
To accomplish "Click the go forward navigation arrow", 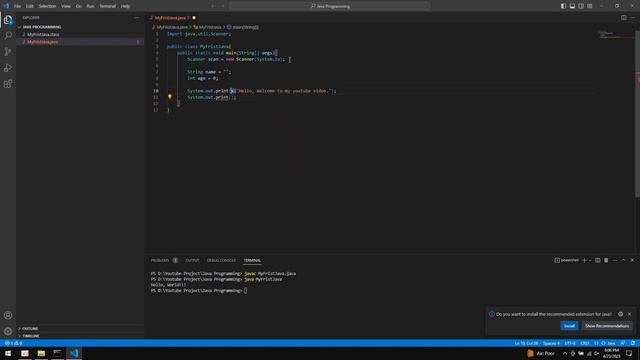I will 223,6.
